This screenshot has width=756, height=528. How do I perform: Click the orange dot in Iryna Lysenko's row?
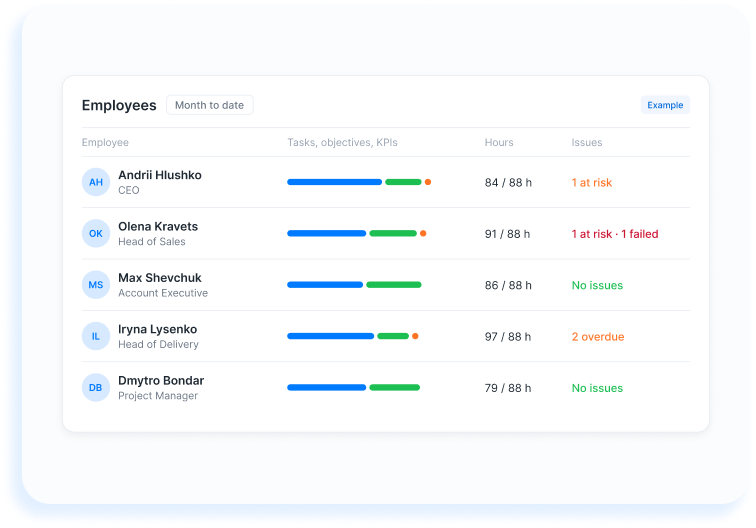click(415, 336)
